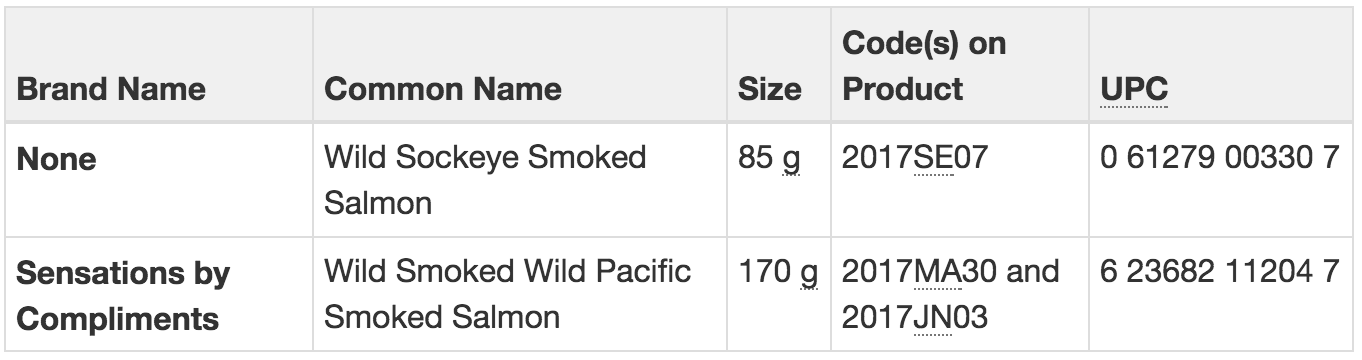Click the Size column header
Image resolution: width=1362 pixels, height=360 pixels.
pyautogui.click(x=769, y=89)
